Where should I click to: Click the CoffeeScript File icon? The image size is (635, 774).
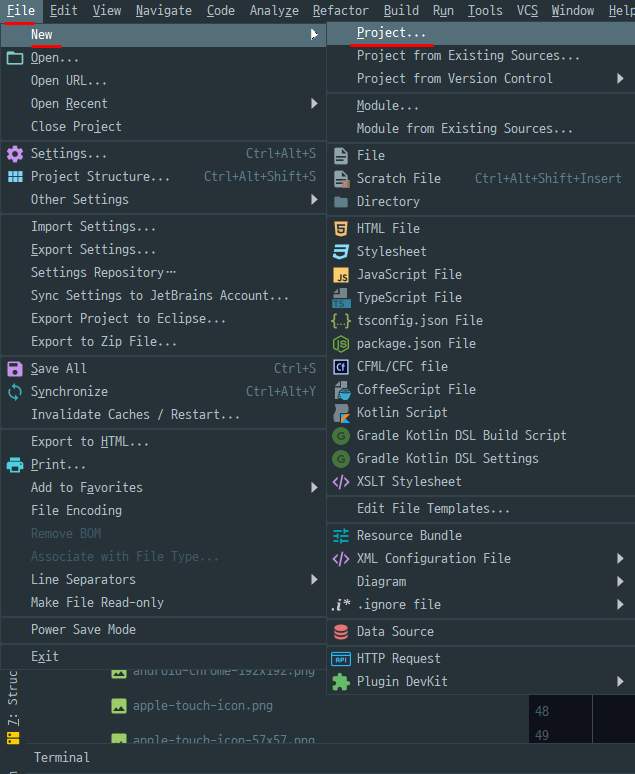(342, 390)
